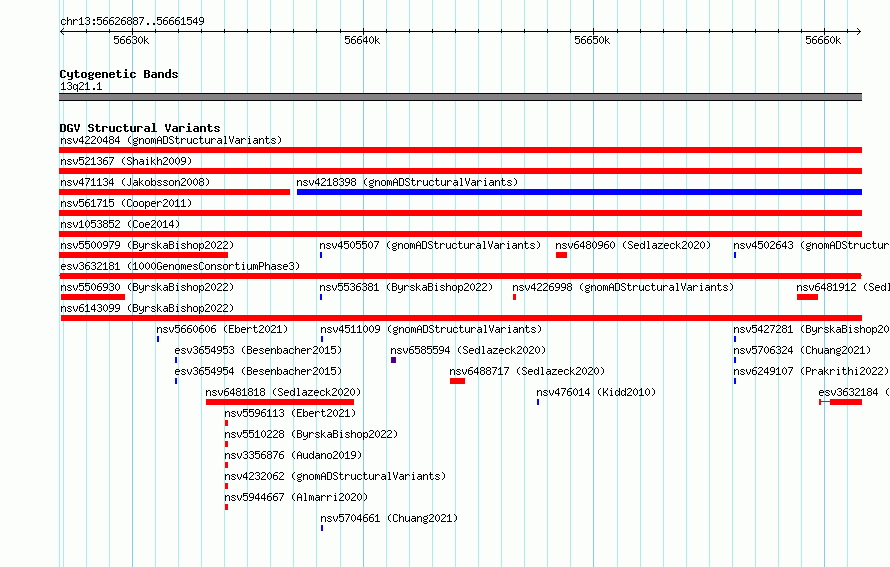Viewport: 890px width, 567px height.
Task: Click nsv6249107 (Prakrithi2022) label
Action: pyautogui.click(x=811, y=371)
